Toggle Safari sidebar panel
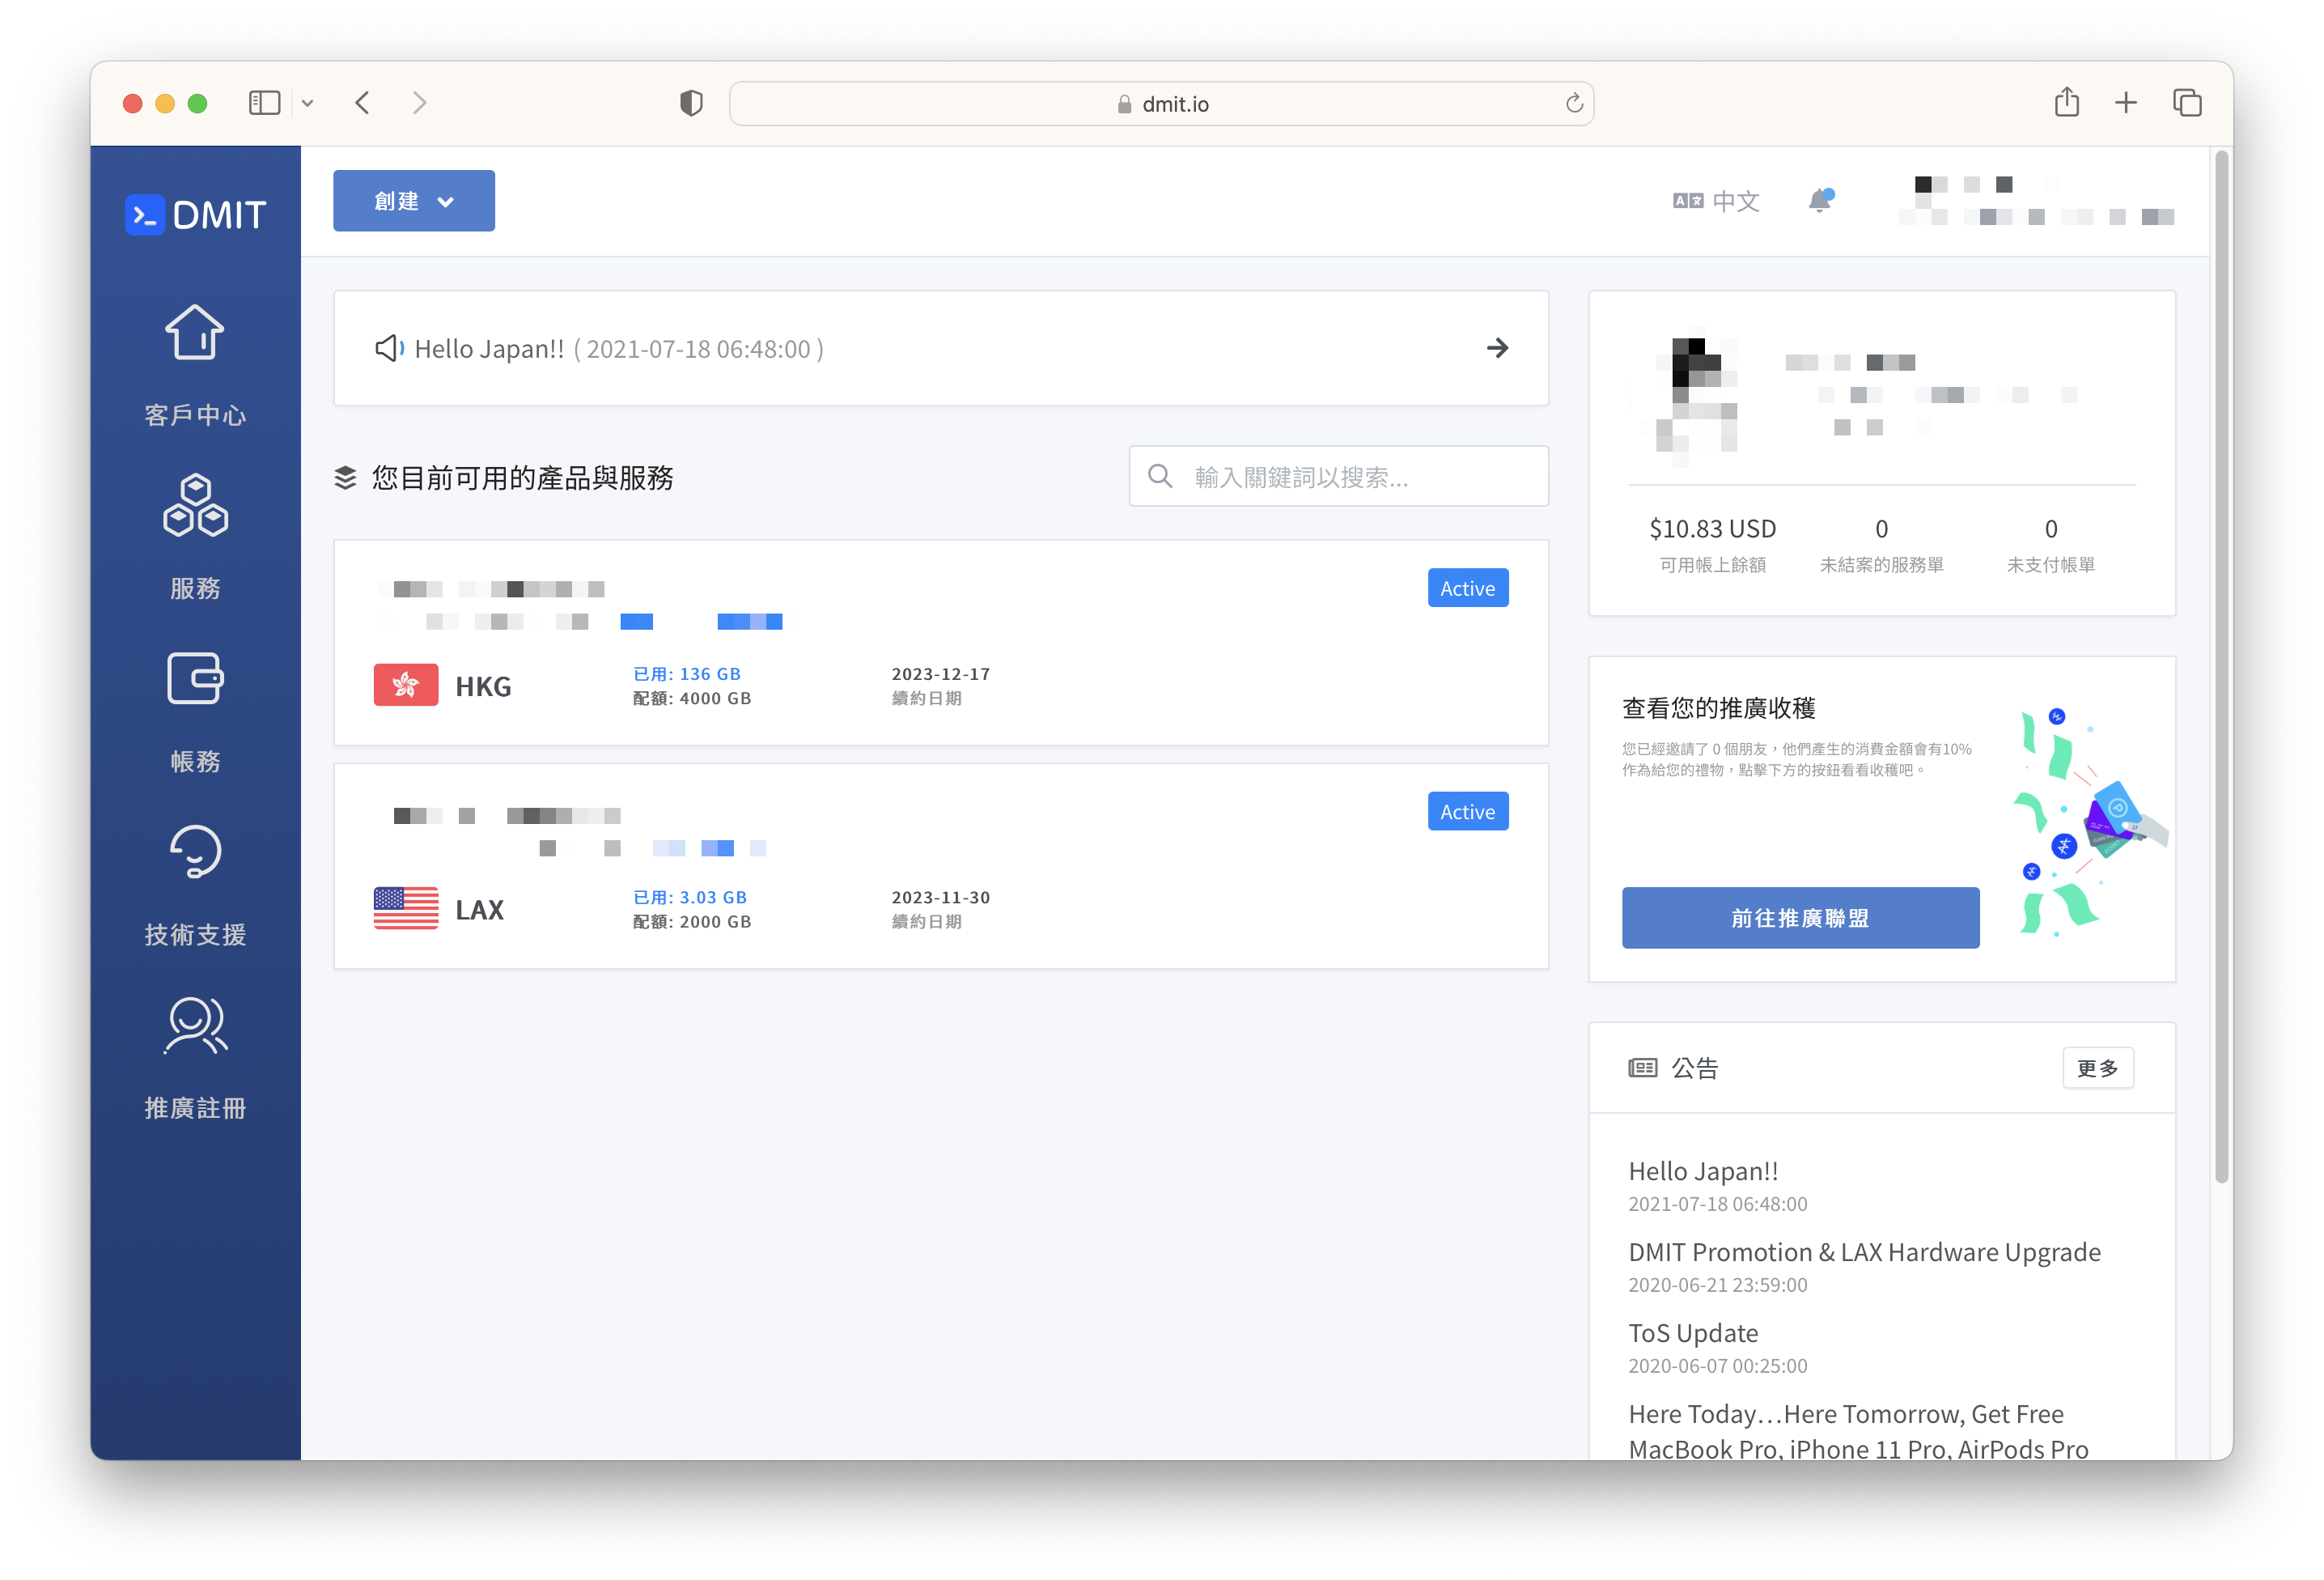This screenshot has height=1580, width=2324. 264,103
